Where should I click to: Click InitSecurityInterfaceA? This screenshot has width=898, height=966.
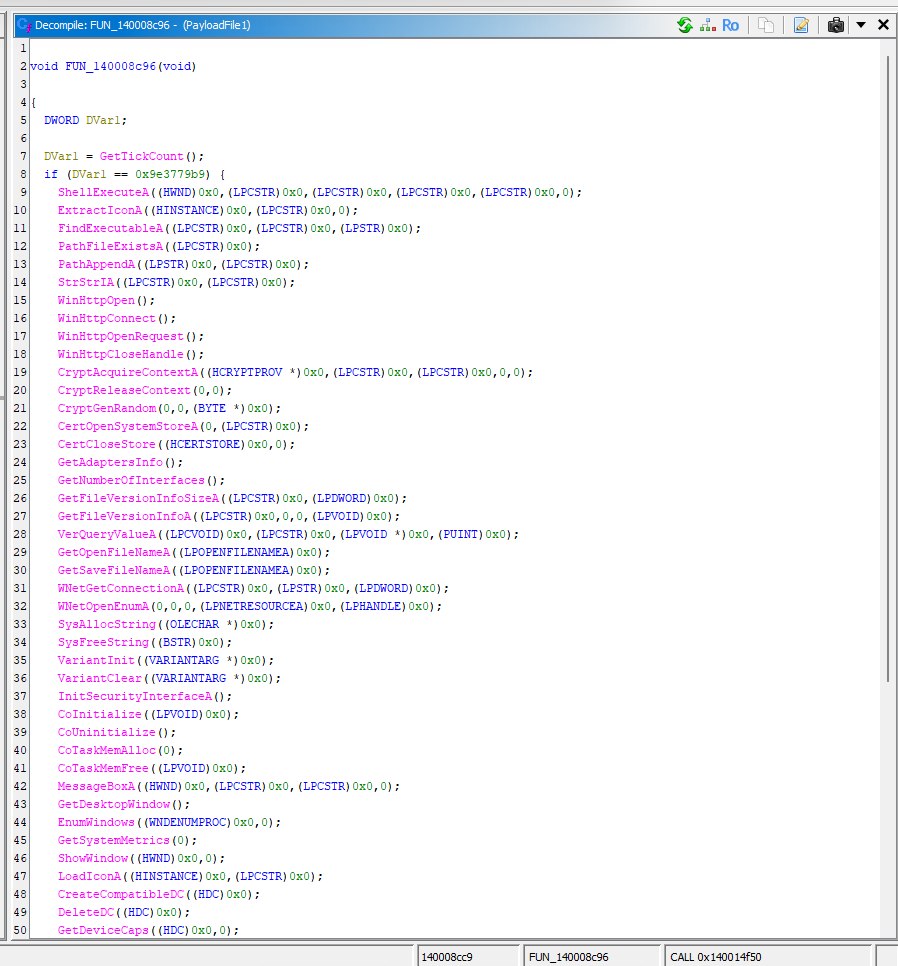coord(134,696)
